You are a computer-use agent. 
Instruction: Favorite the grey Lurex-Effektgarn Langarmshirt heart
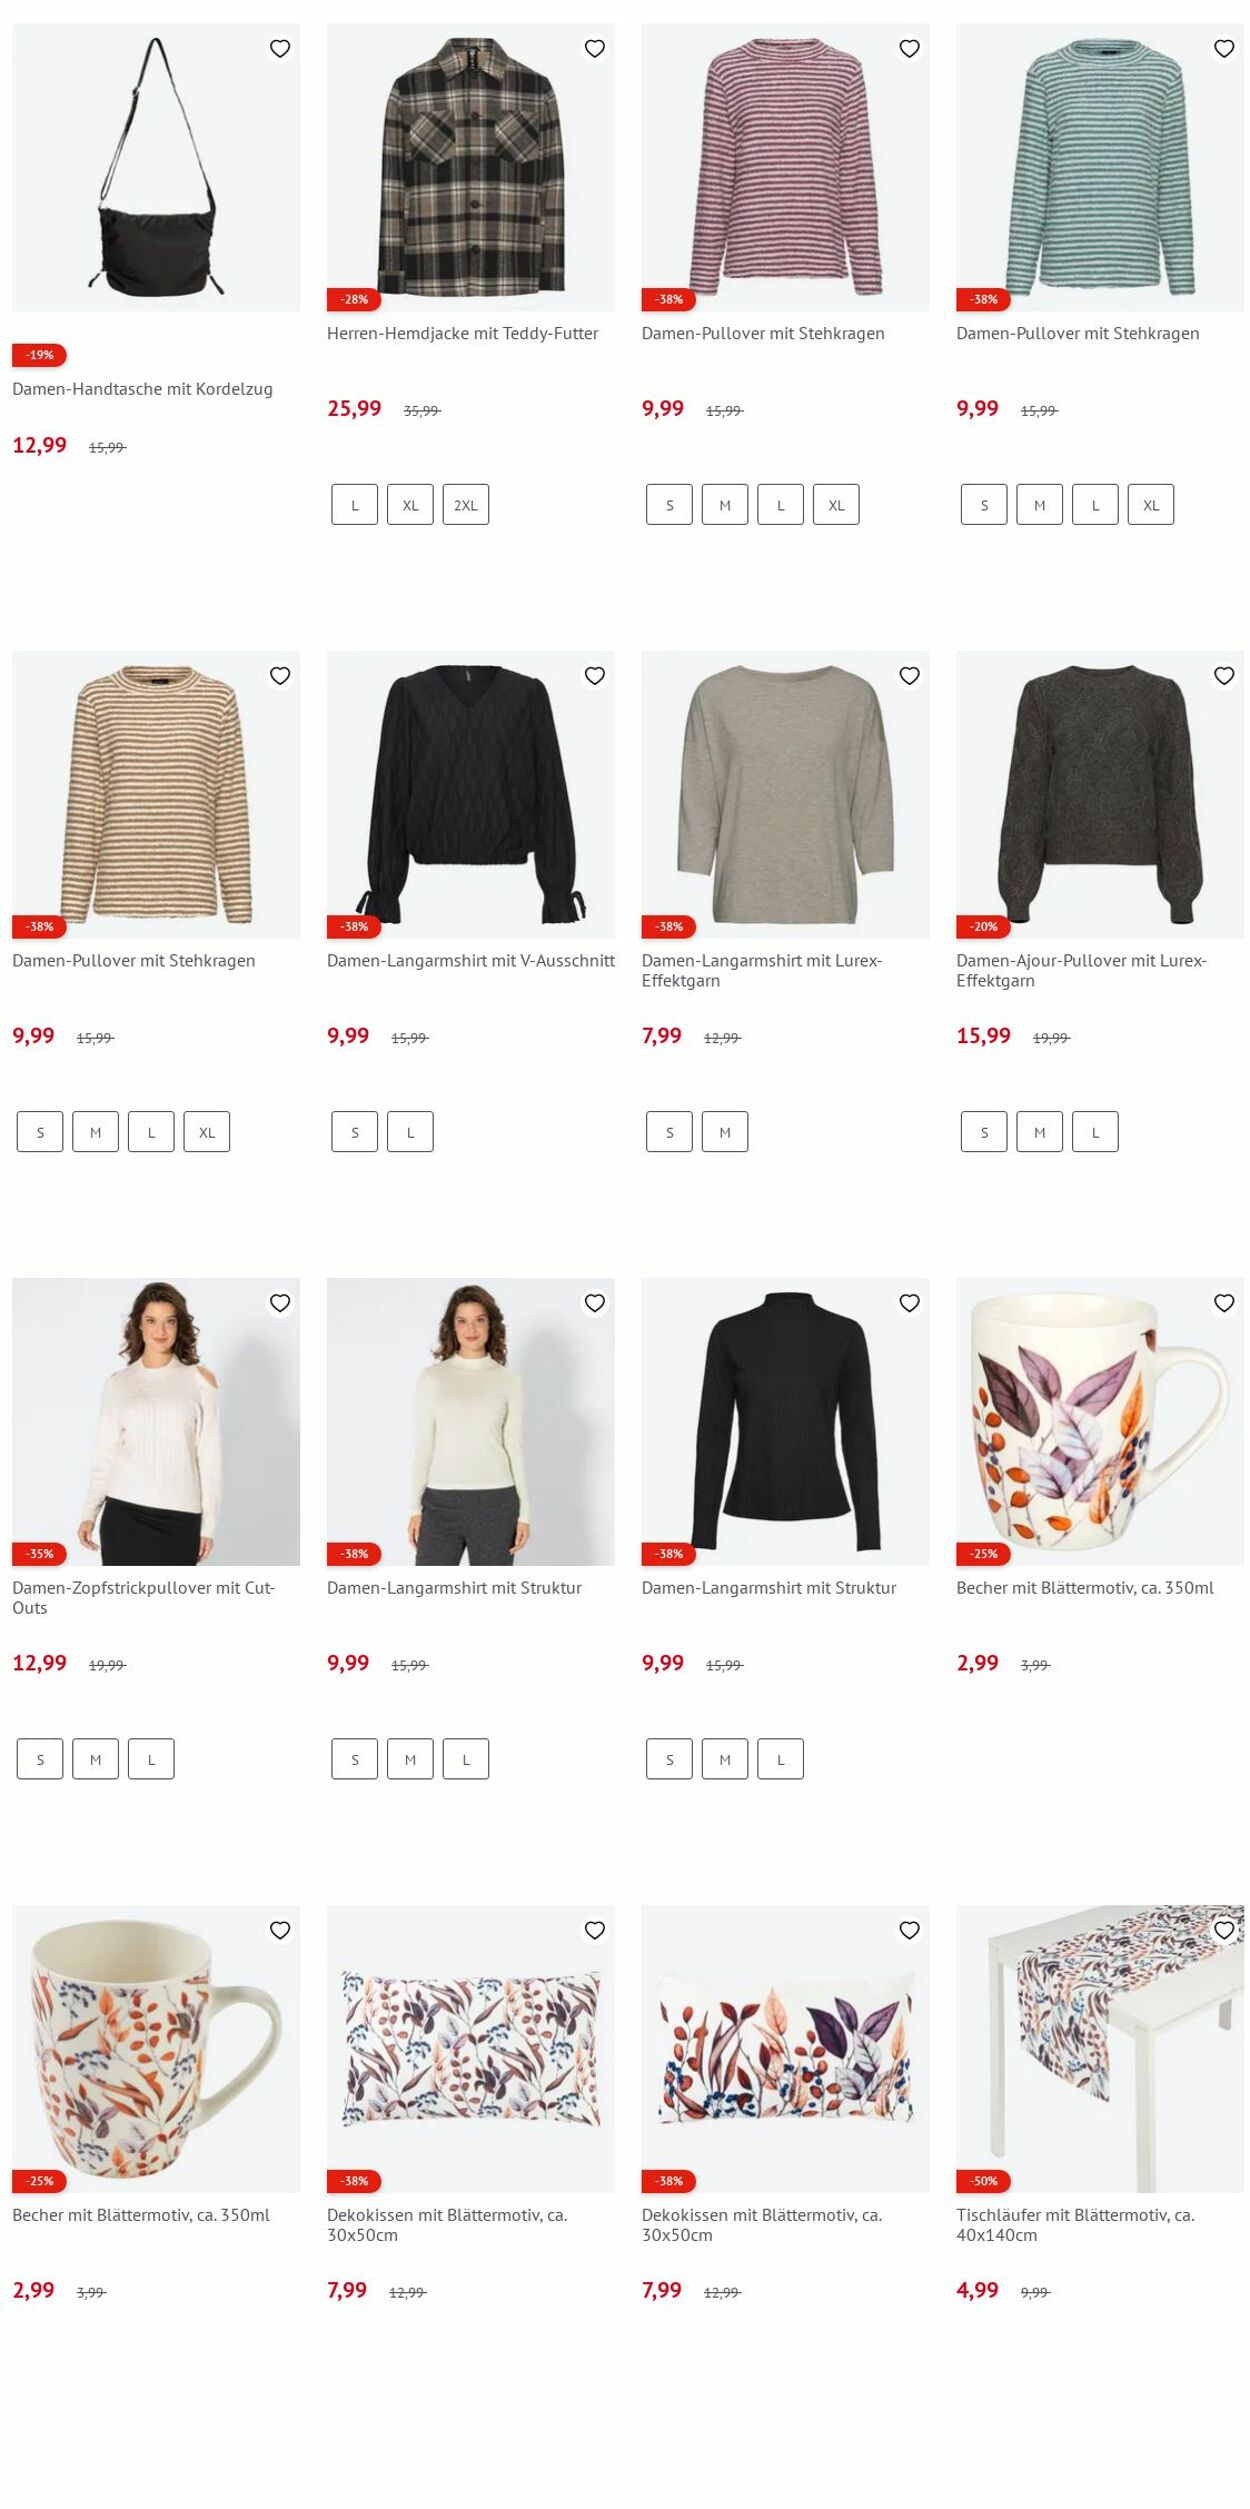(909, 676)
